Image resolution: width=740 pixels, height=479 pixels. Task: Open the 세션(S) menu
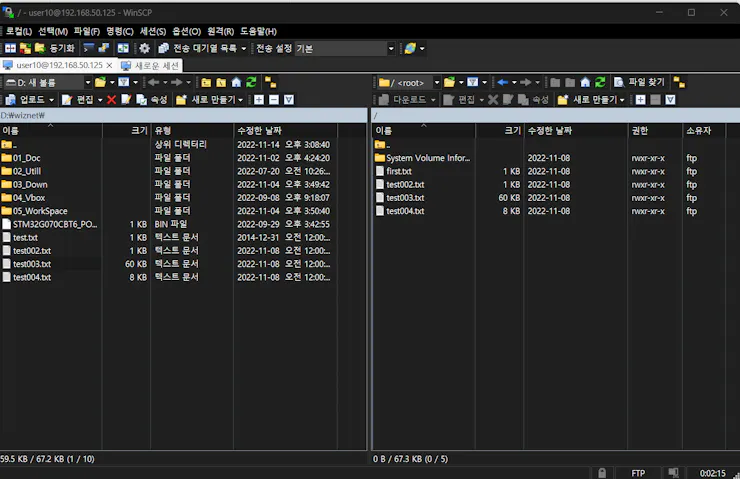tap(153, 31)
